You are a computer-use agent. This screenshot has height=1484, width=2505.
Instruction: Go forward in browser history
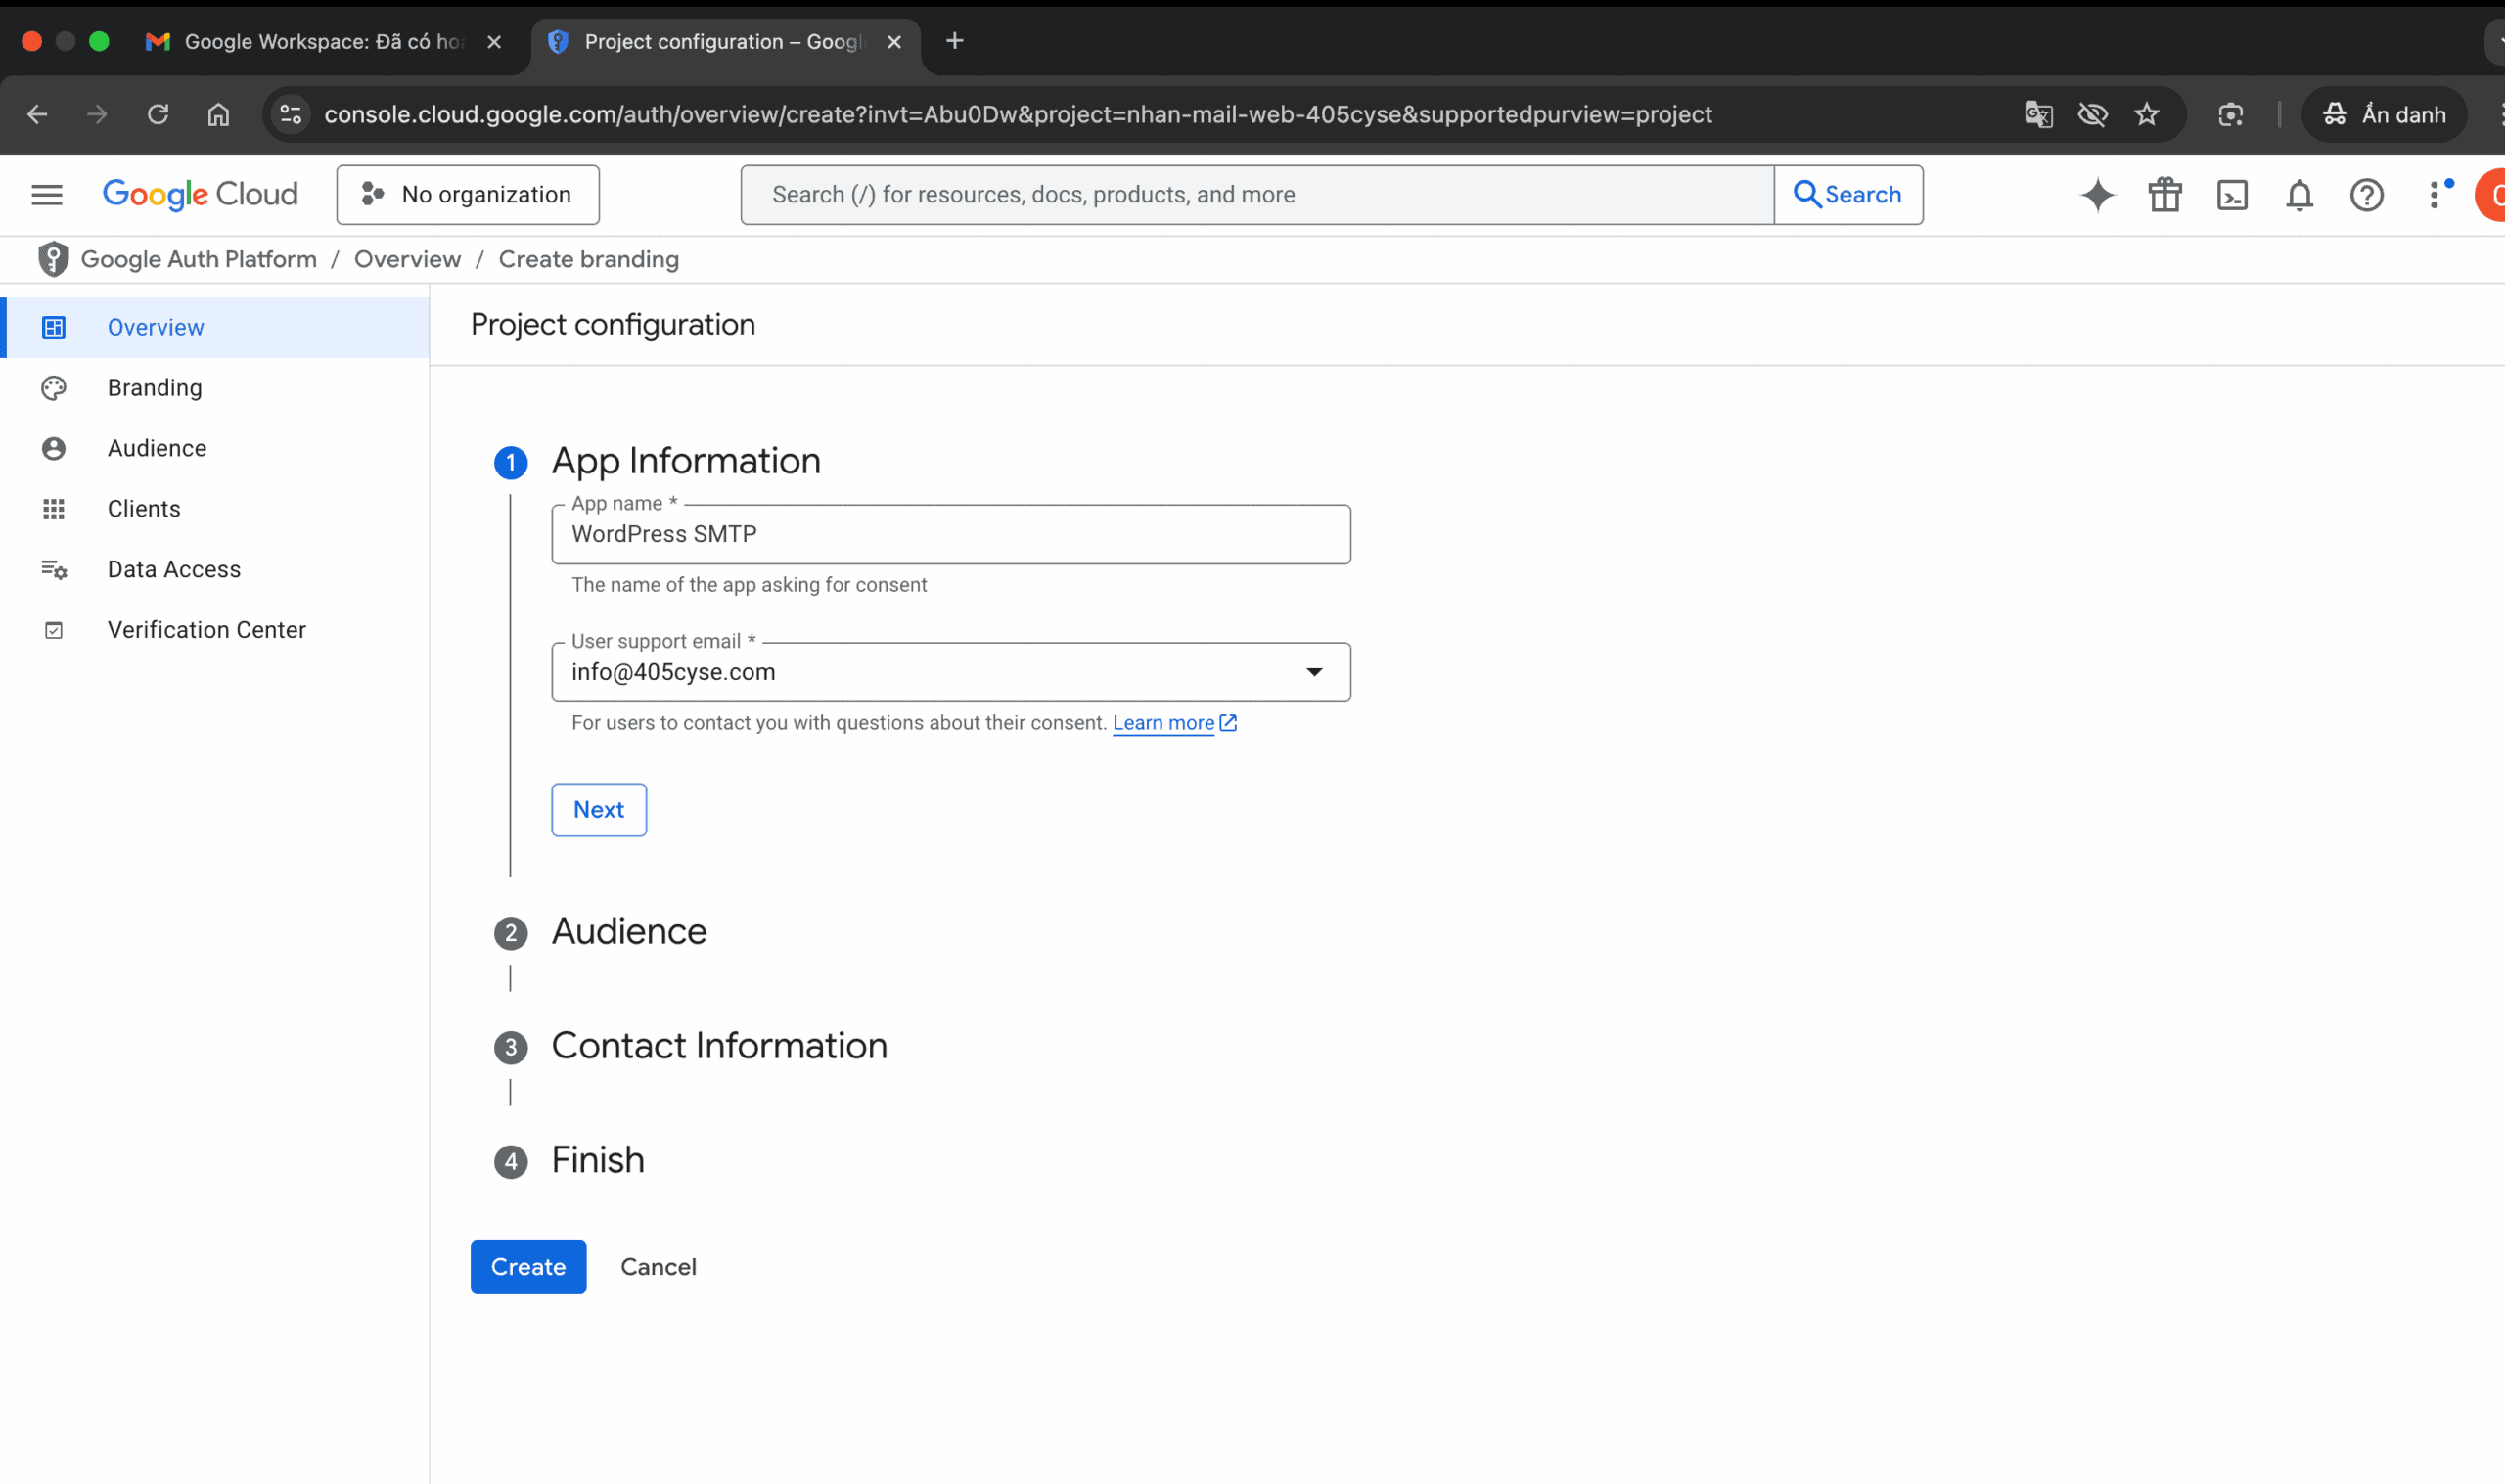tap(97, 114)
